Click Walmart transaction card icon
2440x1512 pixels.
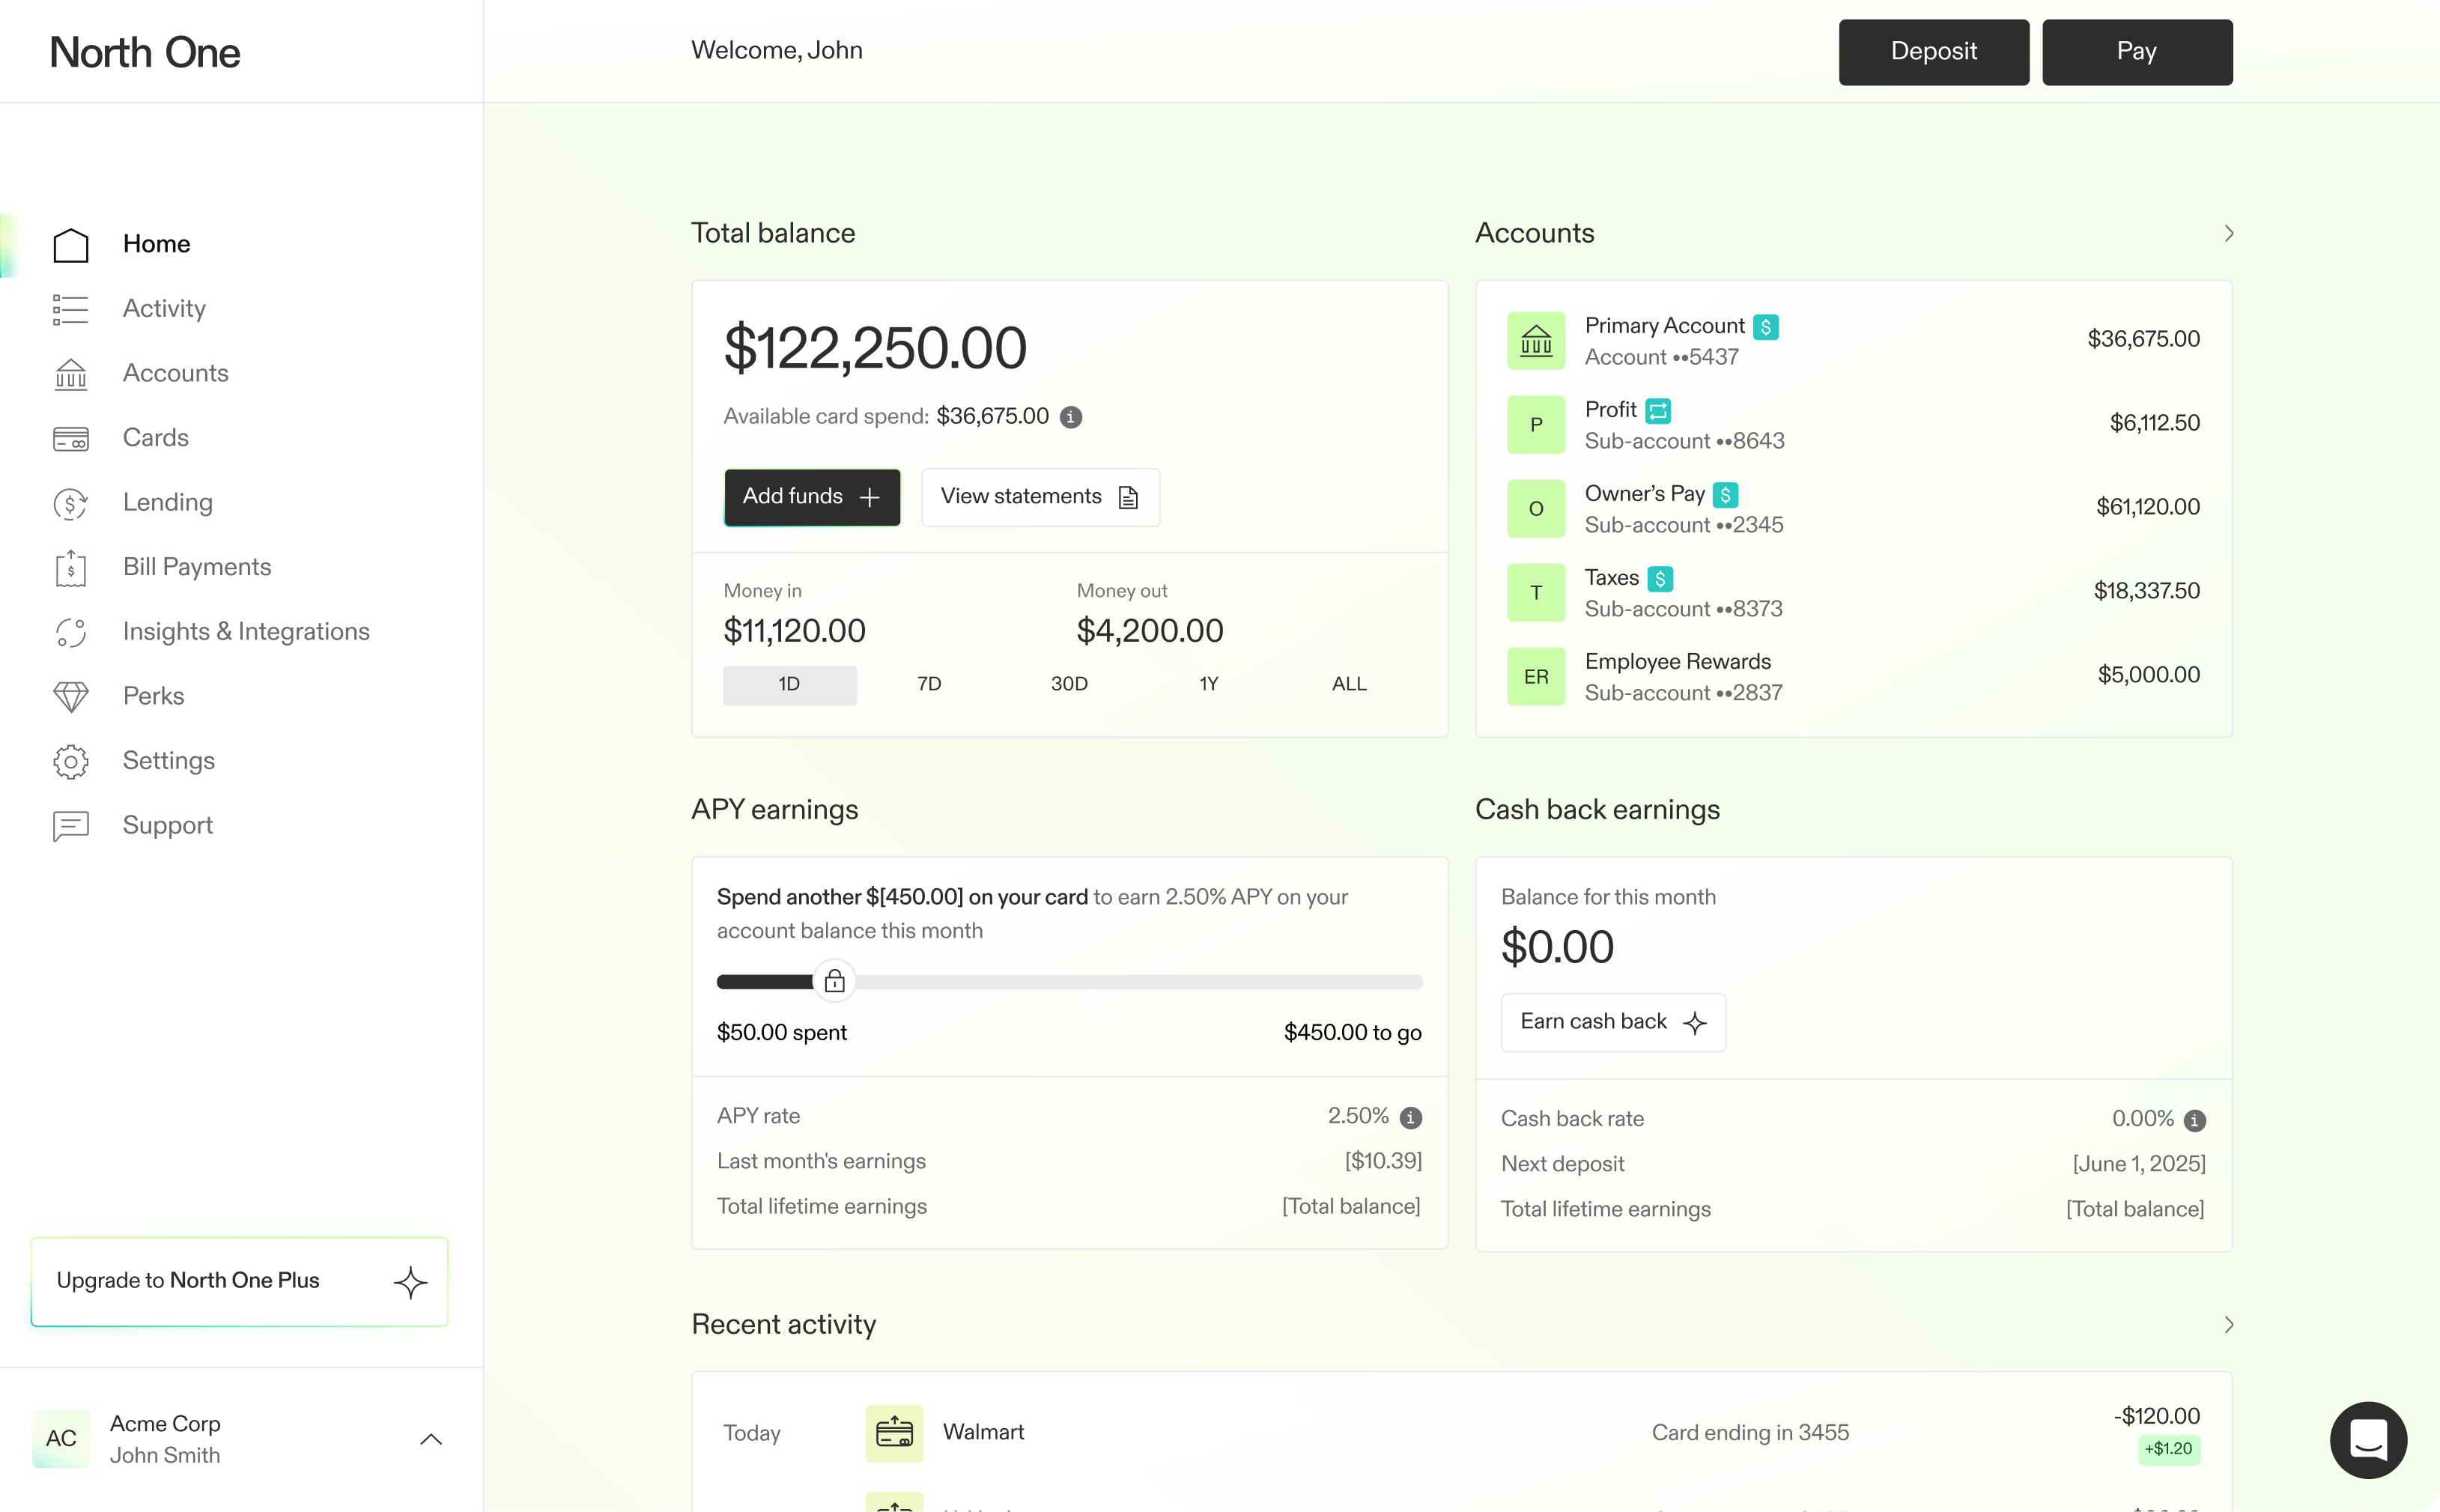coord(893,1433)
